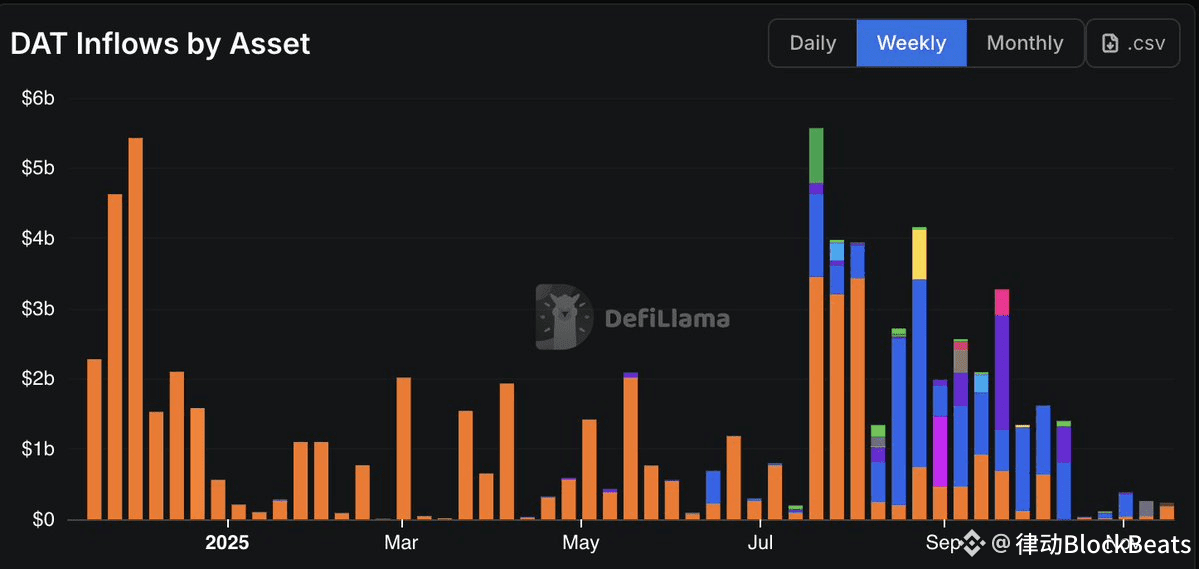Select the Weekly interval tab

click(x=911, y=43)
